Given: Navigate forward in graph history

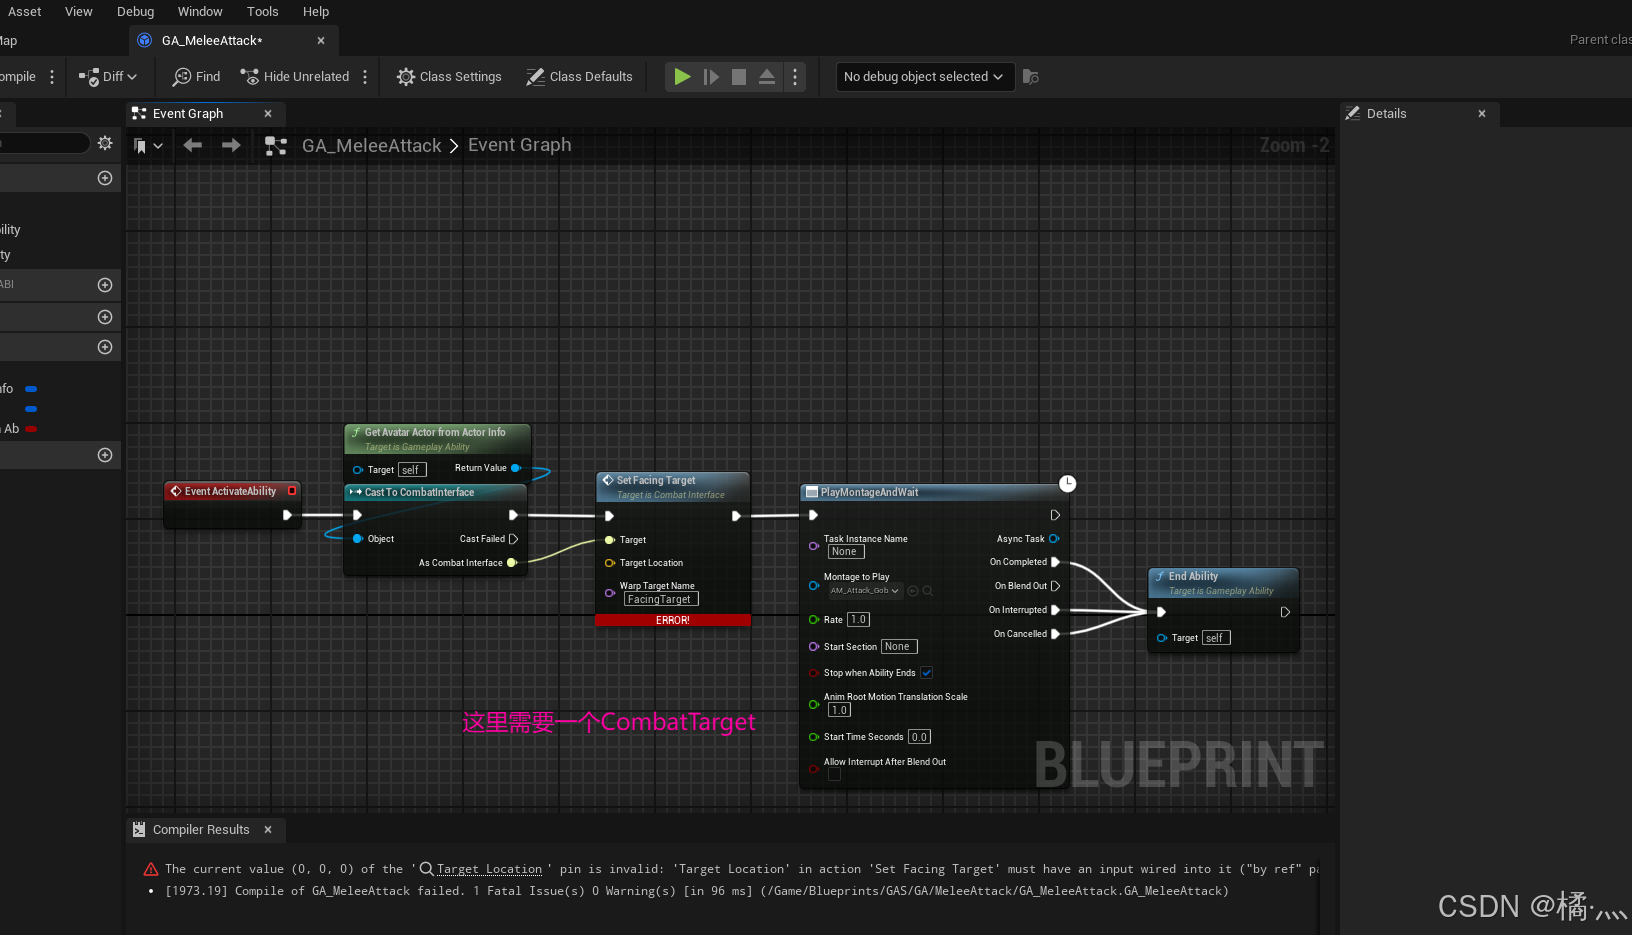Looking at the screenshot, I should click(x=231, y=146).
